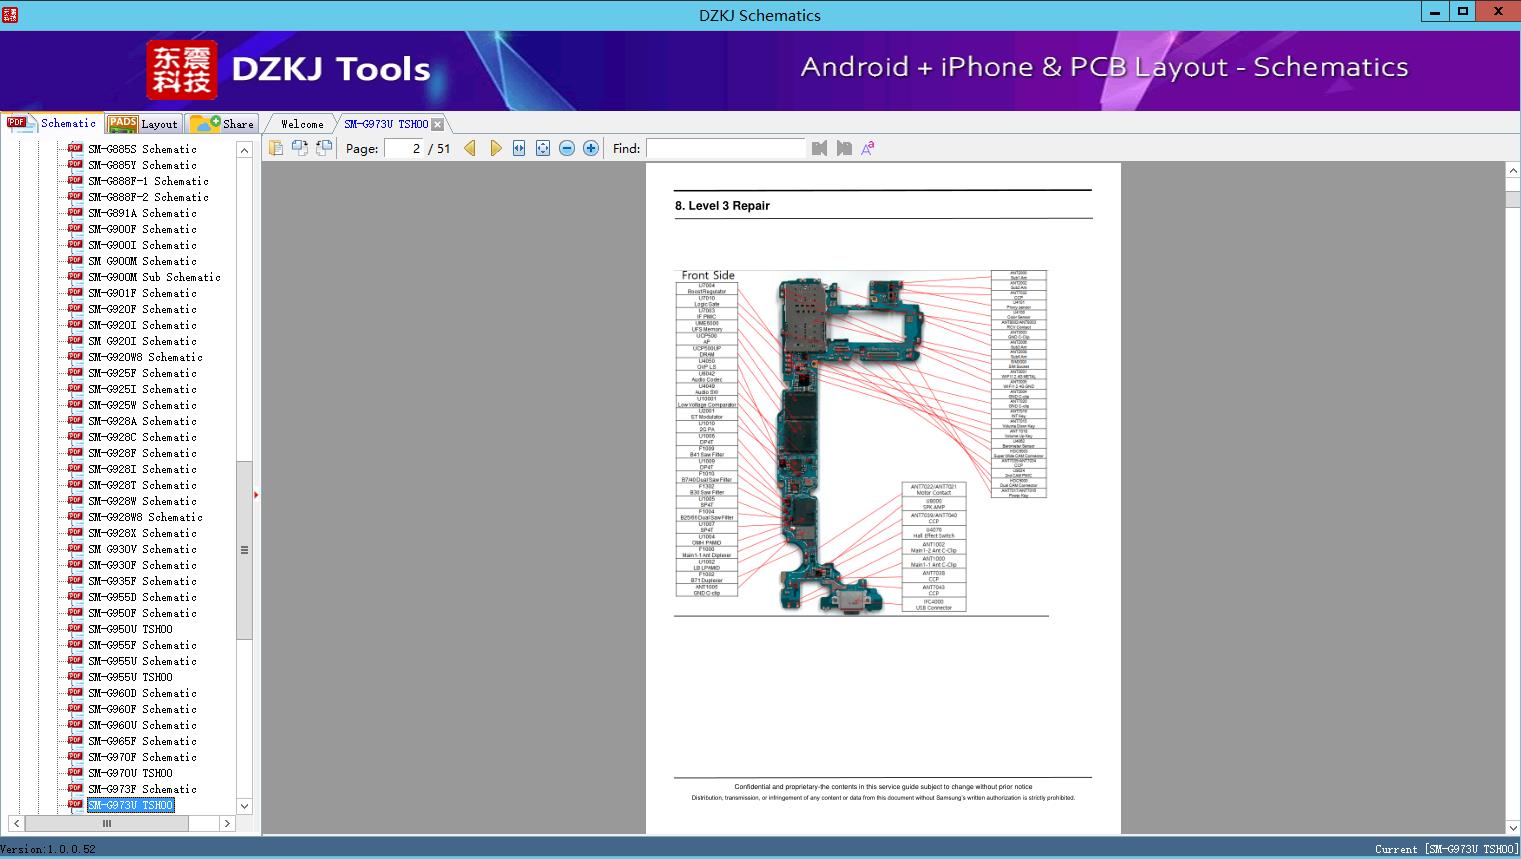1521x859 pixels.
Task: Click the rotate counterclockwise icon
Action: [x=300, y=148]
